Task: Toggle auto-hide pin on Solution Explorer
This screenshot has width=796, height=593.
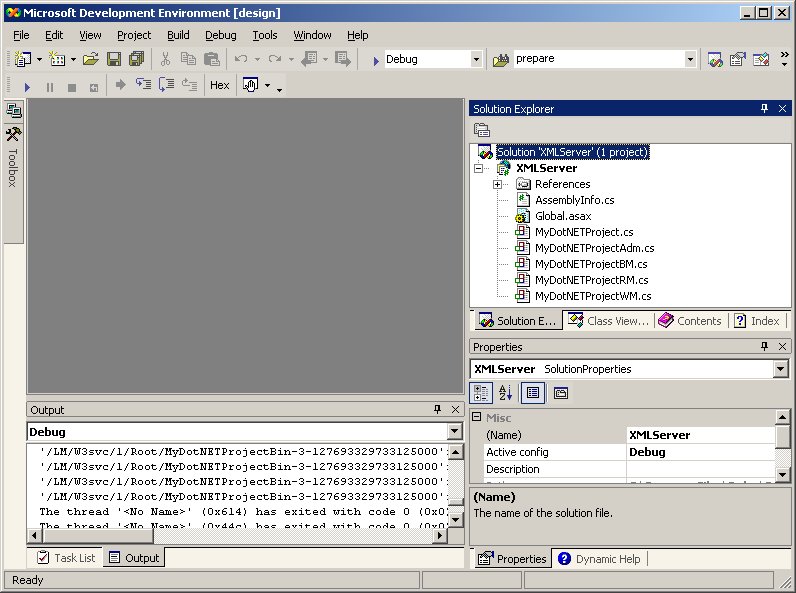Action: coord(764,108)
